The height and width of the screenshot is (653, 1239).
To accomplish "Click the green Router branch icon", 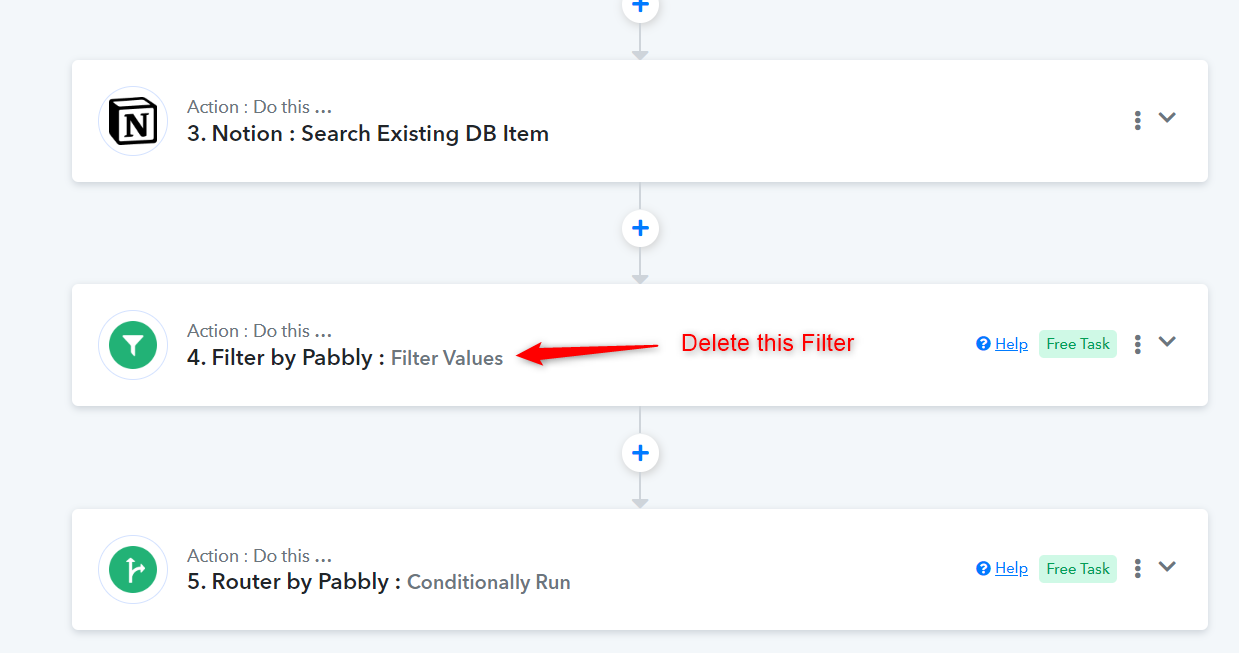I will pyautogui.click(x=133, y=570).
